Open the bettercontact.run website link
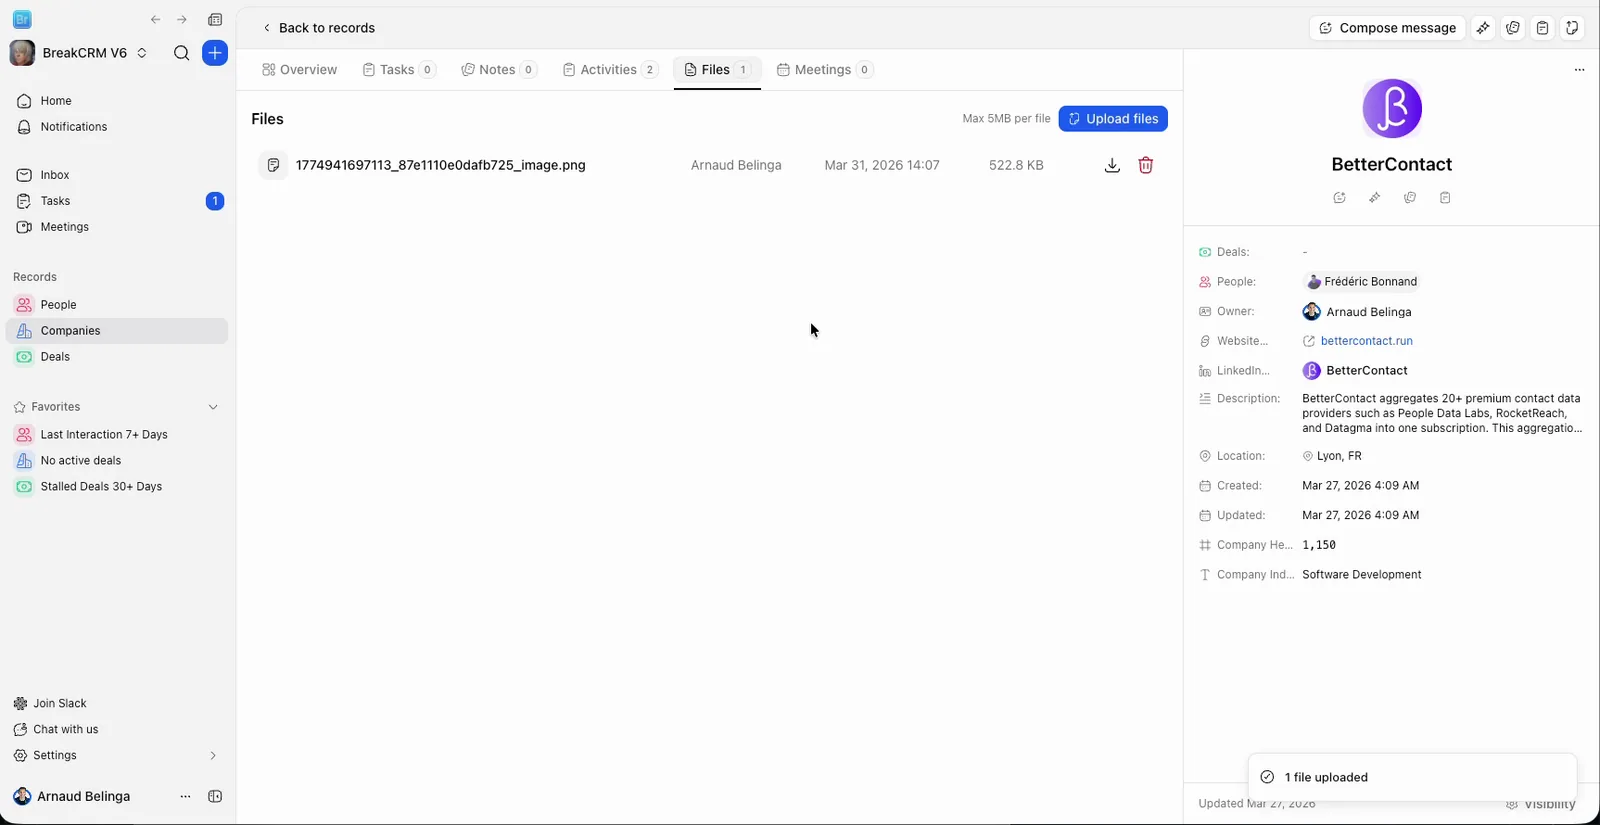 click(x=1366, y=341)
